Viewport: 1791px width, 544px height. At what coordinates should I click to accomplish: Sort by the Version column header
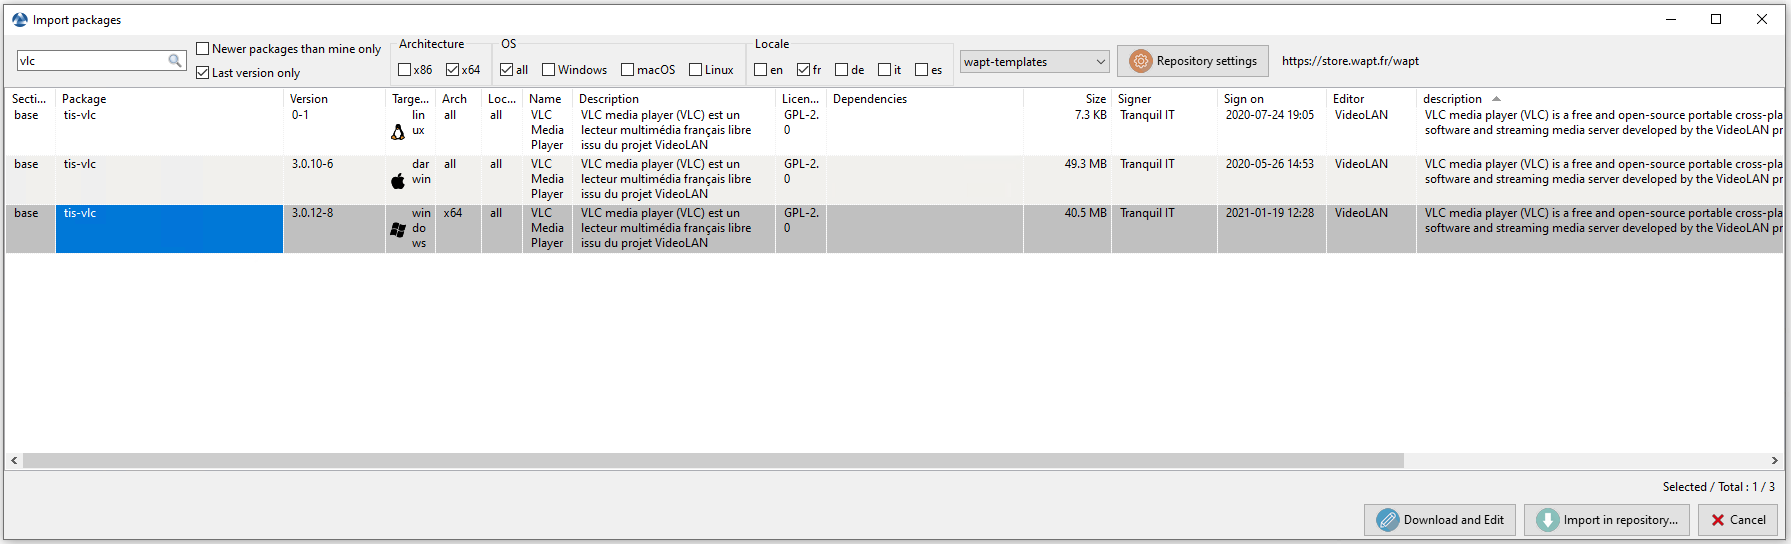tap(334, 99)
